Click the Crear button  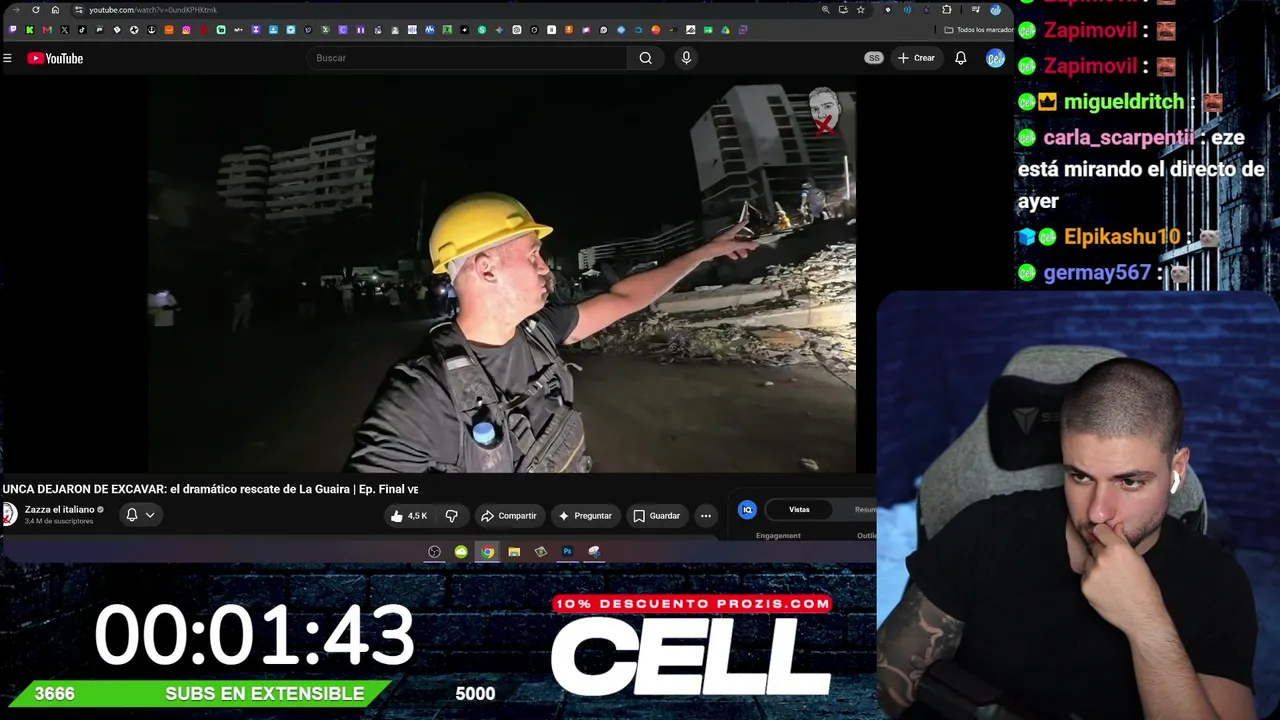(x=916, y=58)
